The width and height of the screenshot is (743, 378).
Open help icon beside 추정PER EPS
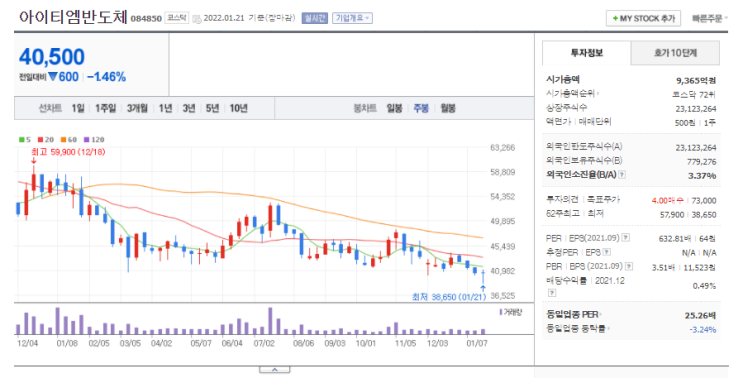tap(607, 252)
